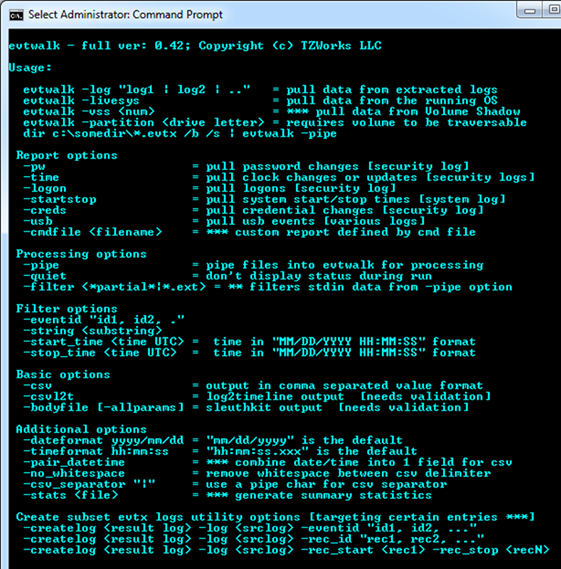Click the 'Processing options' heading
561x569 pixels.
(81, 254)
